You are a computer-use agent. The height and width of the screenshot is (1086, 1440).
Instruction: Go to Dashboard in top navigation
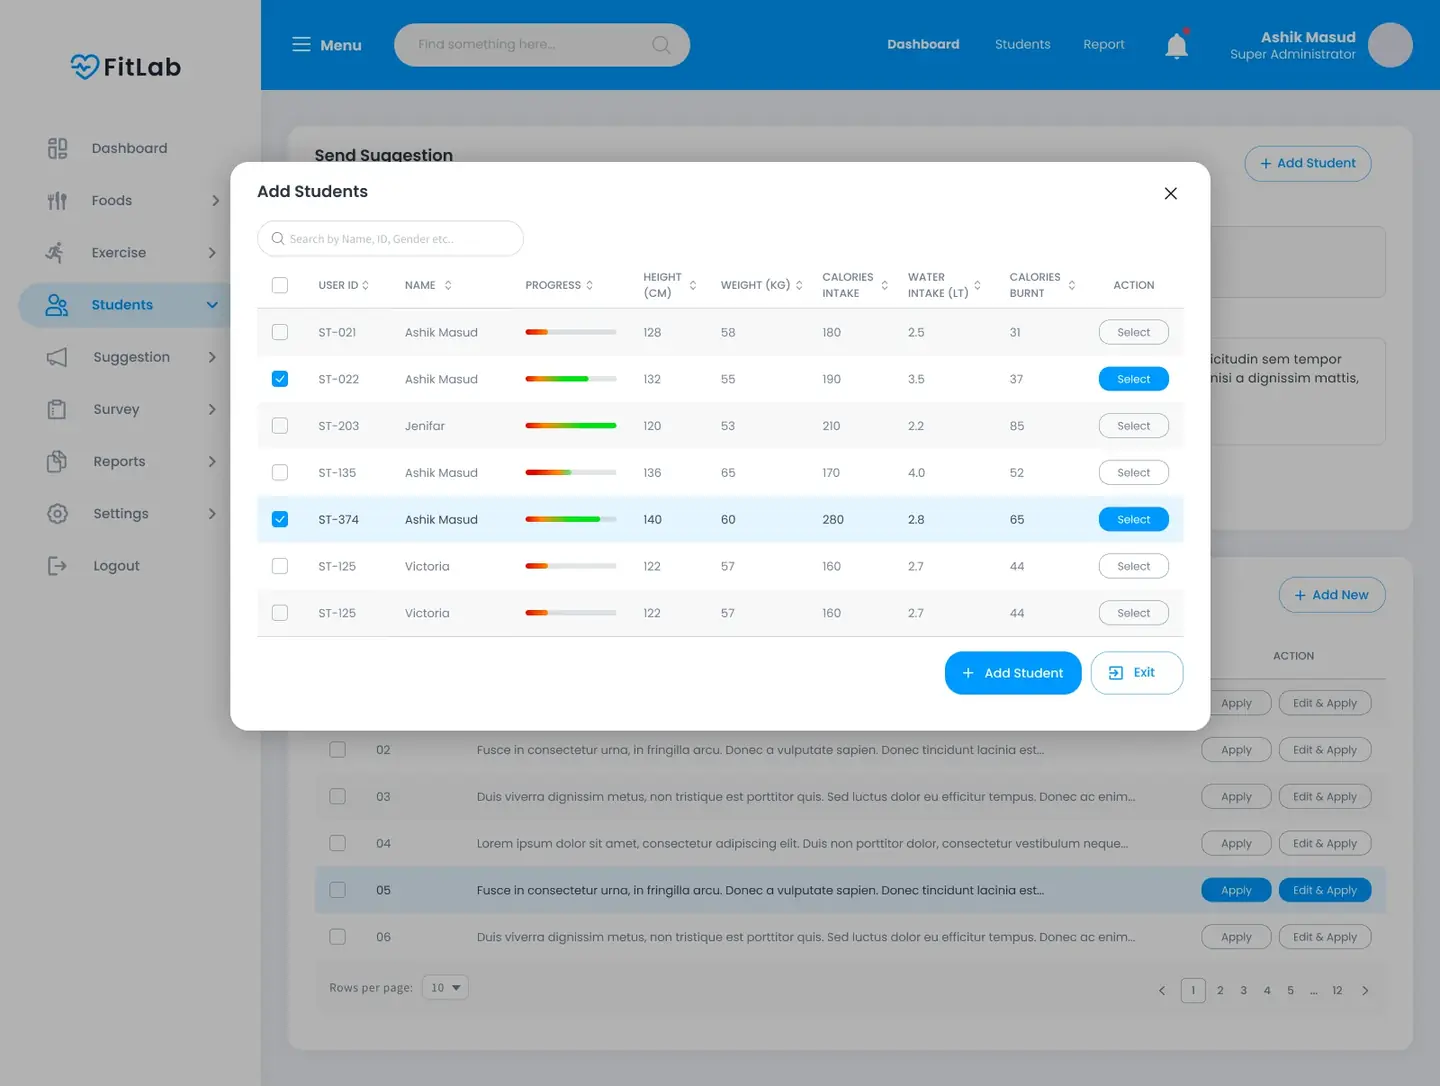pyautogui.click(x=923, y=44)
